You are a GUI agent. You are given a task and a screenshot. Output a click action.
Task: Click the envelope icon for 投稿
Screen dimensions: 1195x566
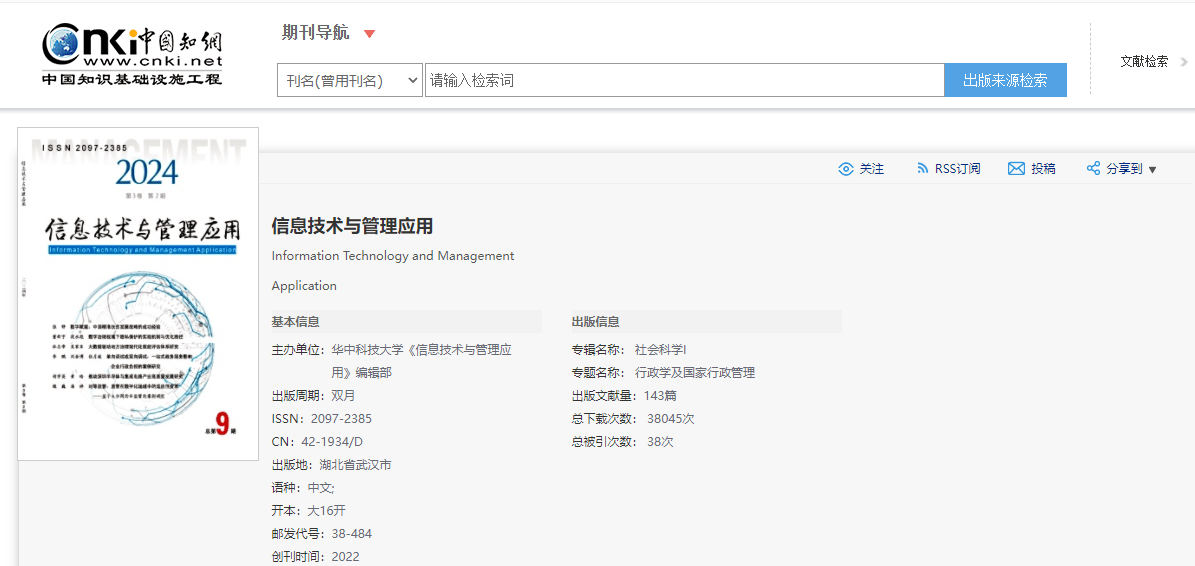[1016, 169]
